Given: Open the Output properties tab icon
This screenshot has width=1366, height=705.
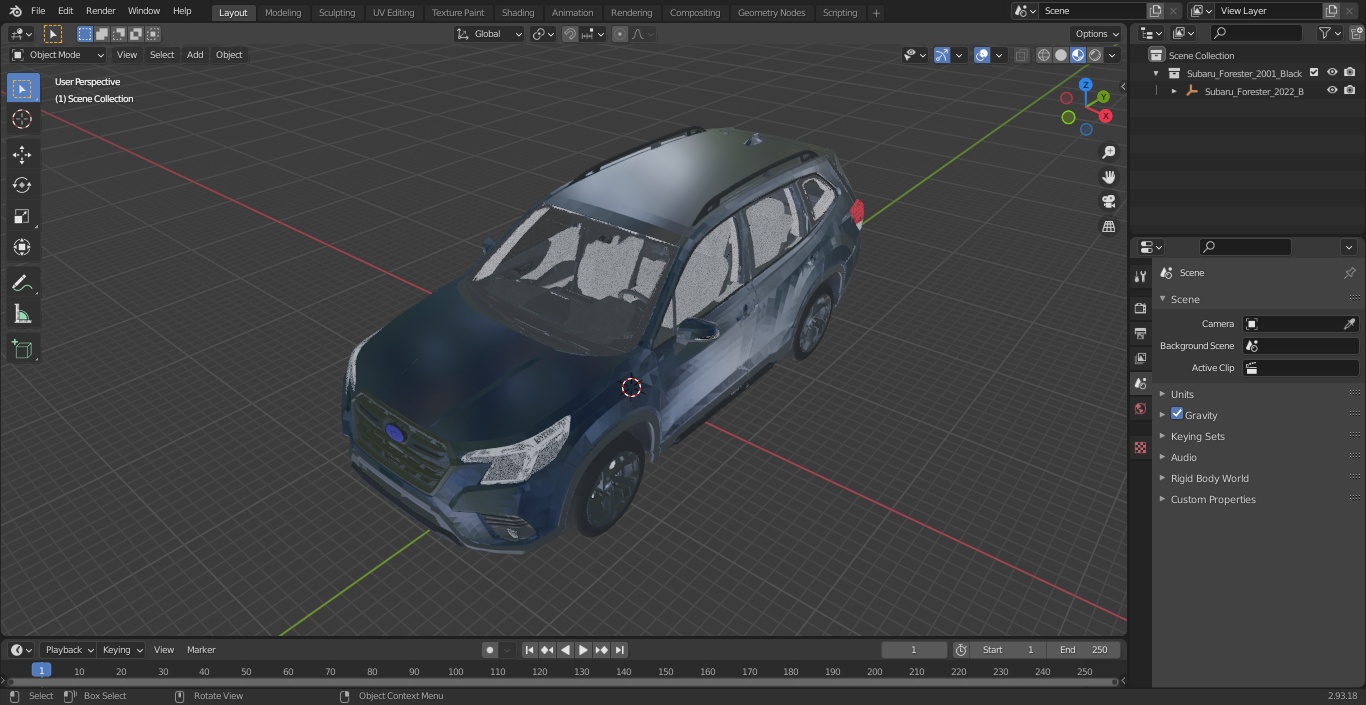Looking at the screenshot, I should point(1140,333).
